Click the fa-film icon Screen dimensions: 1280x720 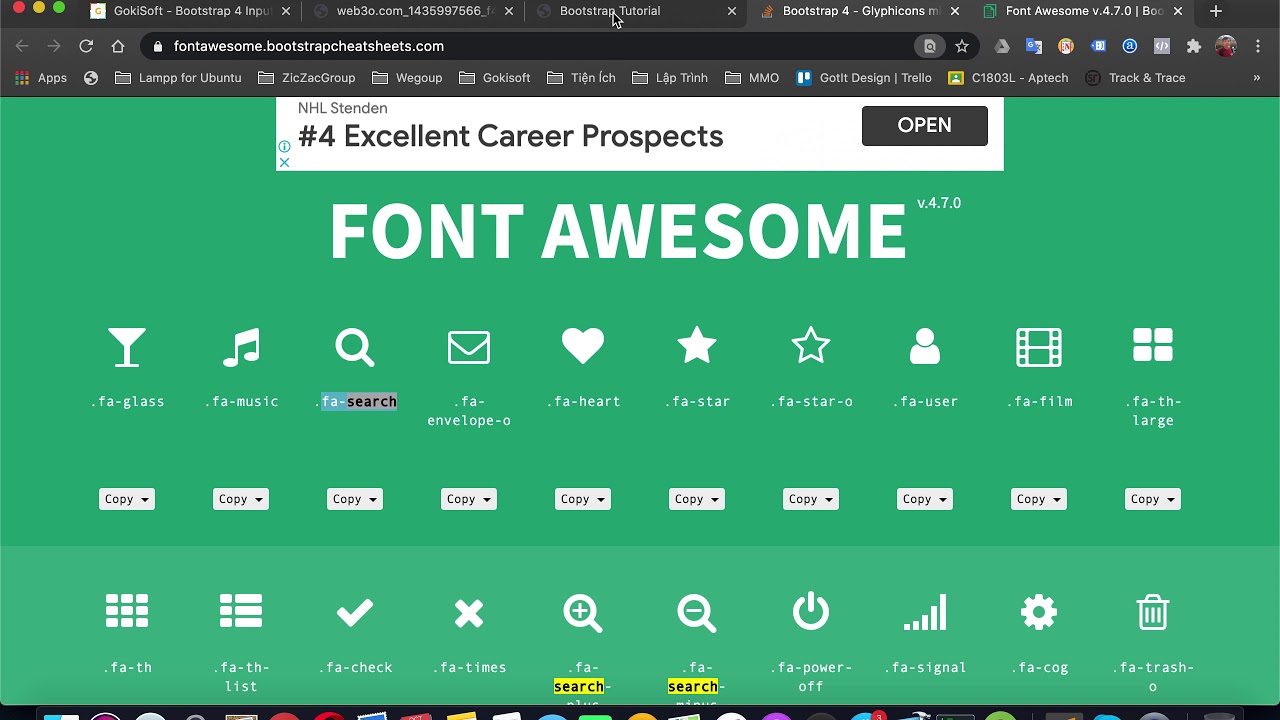point(1039,347)
